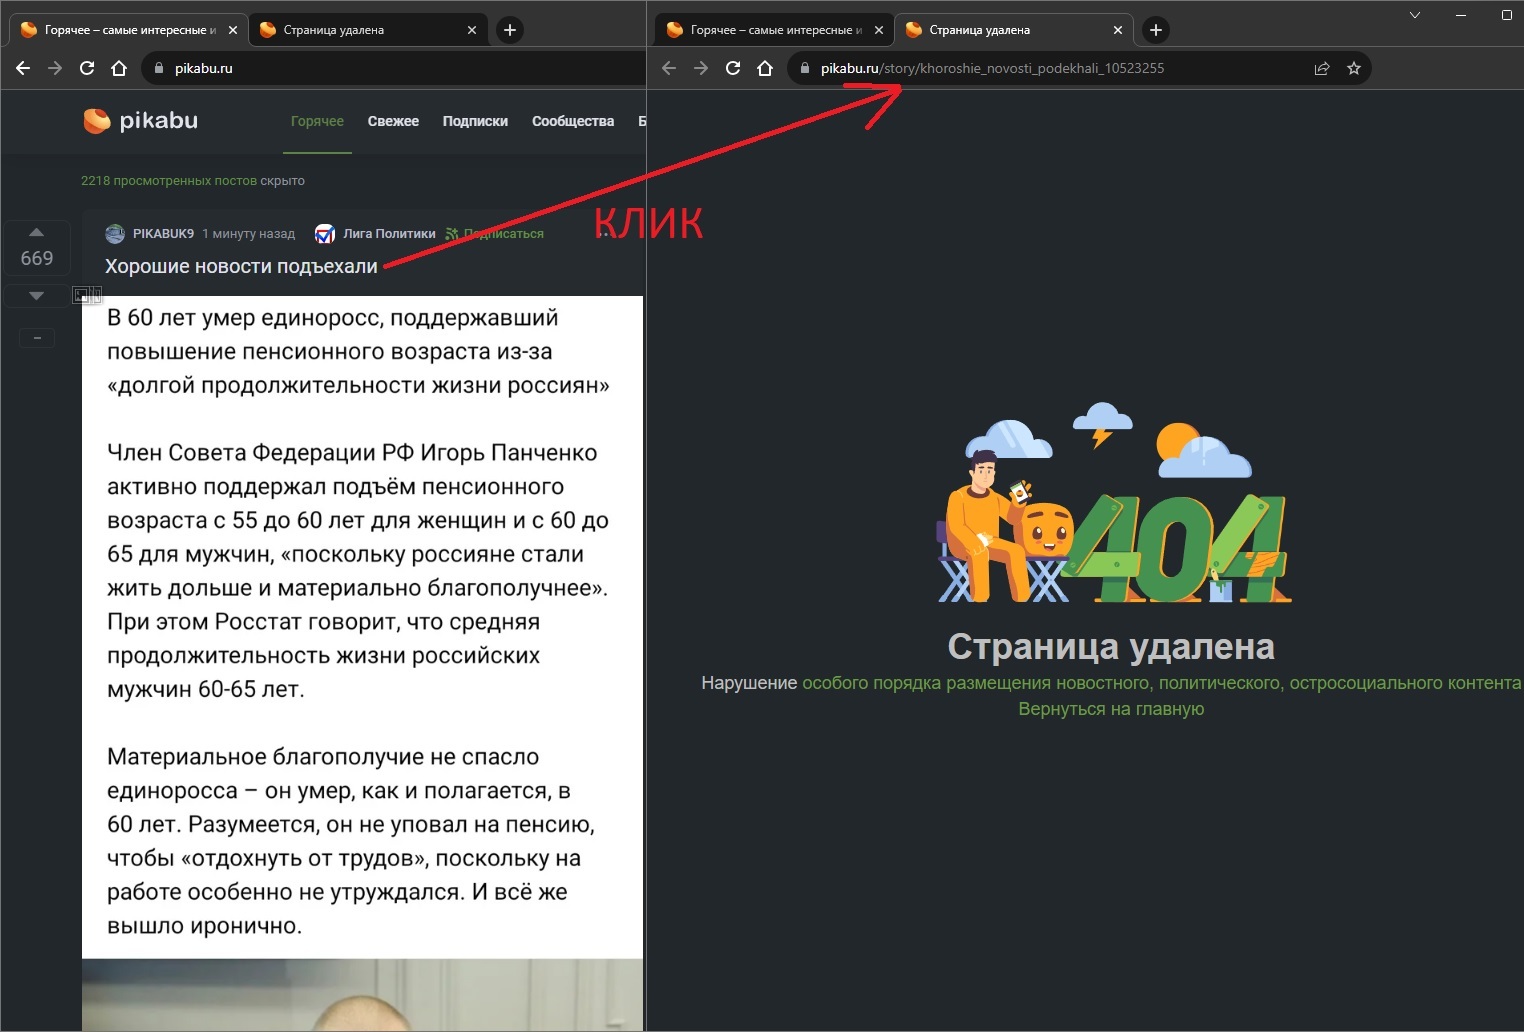Click Вернуться на главную link
1524x1032 pixels.
(1110, 709)
